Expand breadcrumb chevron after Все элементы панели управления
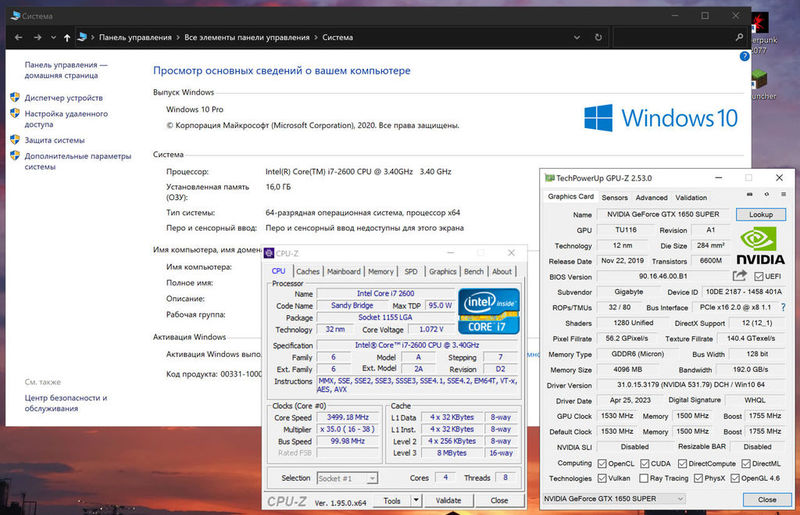Viewport: 800px width, 515px height. [316, 37]
